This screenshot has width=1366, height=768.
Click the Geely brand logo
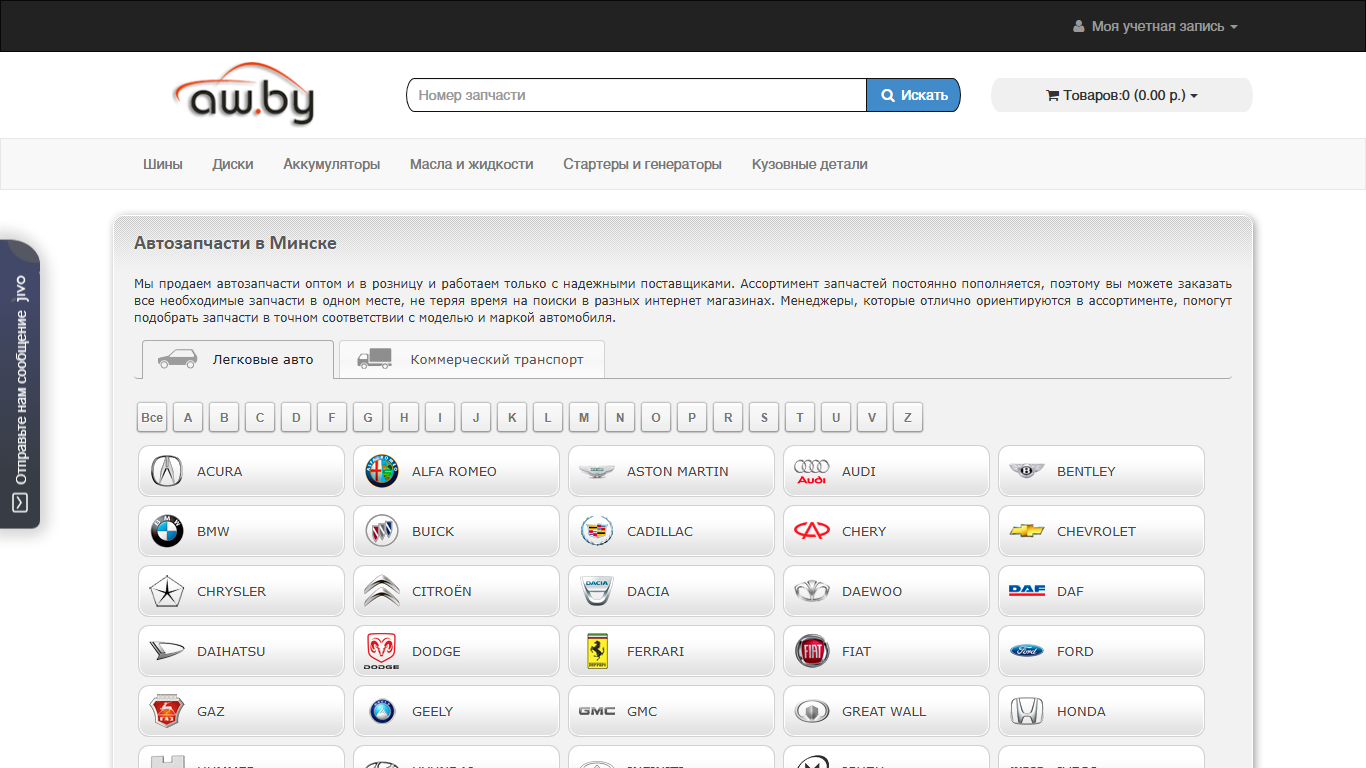pyautogui.click(x=382, y=711)
